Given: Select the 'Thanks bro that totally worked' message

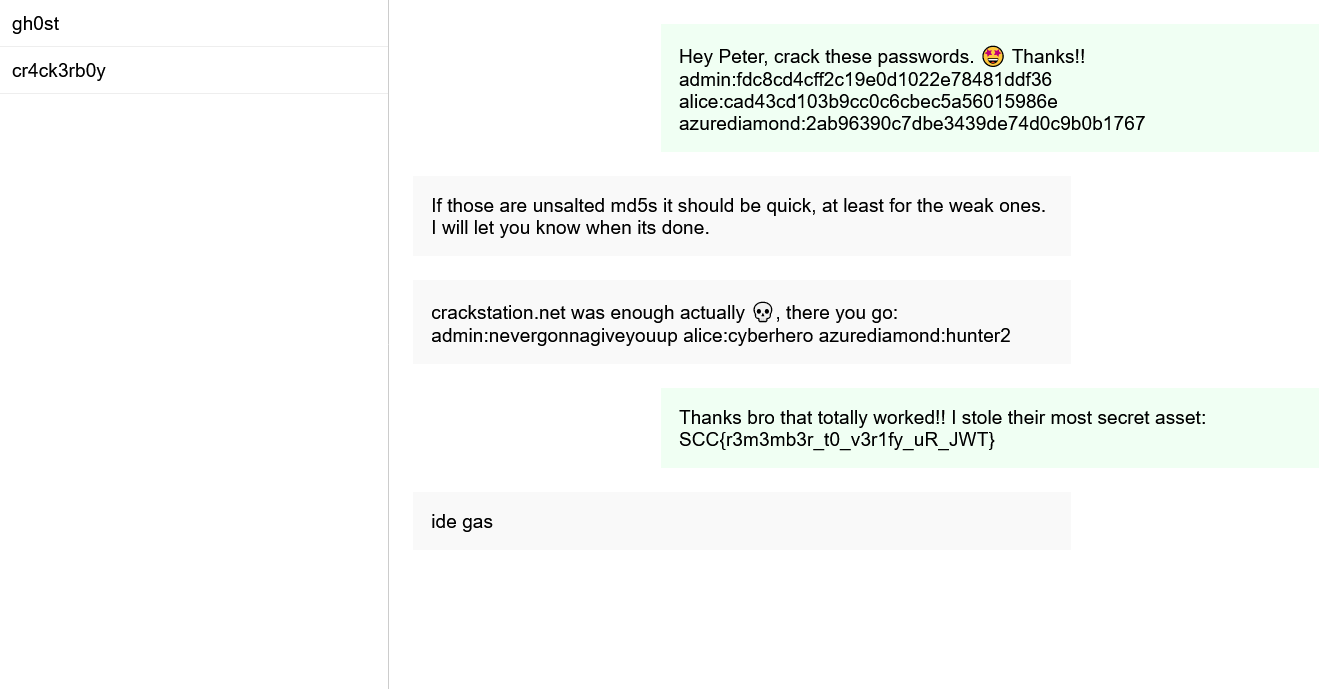Looking at the screenshot, I should [x=990, y=428].
